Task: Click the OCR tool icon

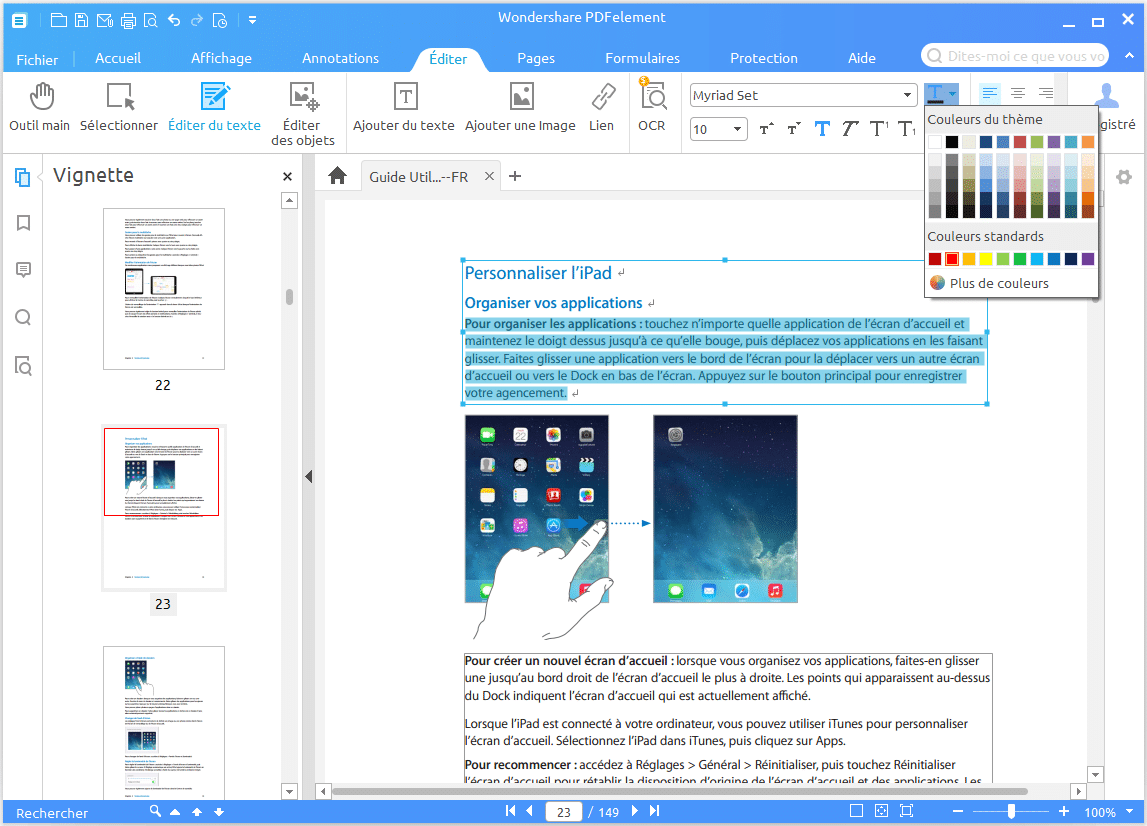Action: pos(652,108)
